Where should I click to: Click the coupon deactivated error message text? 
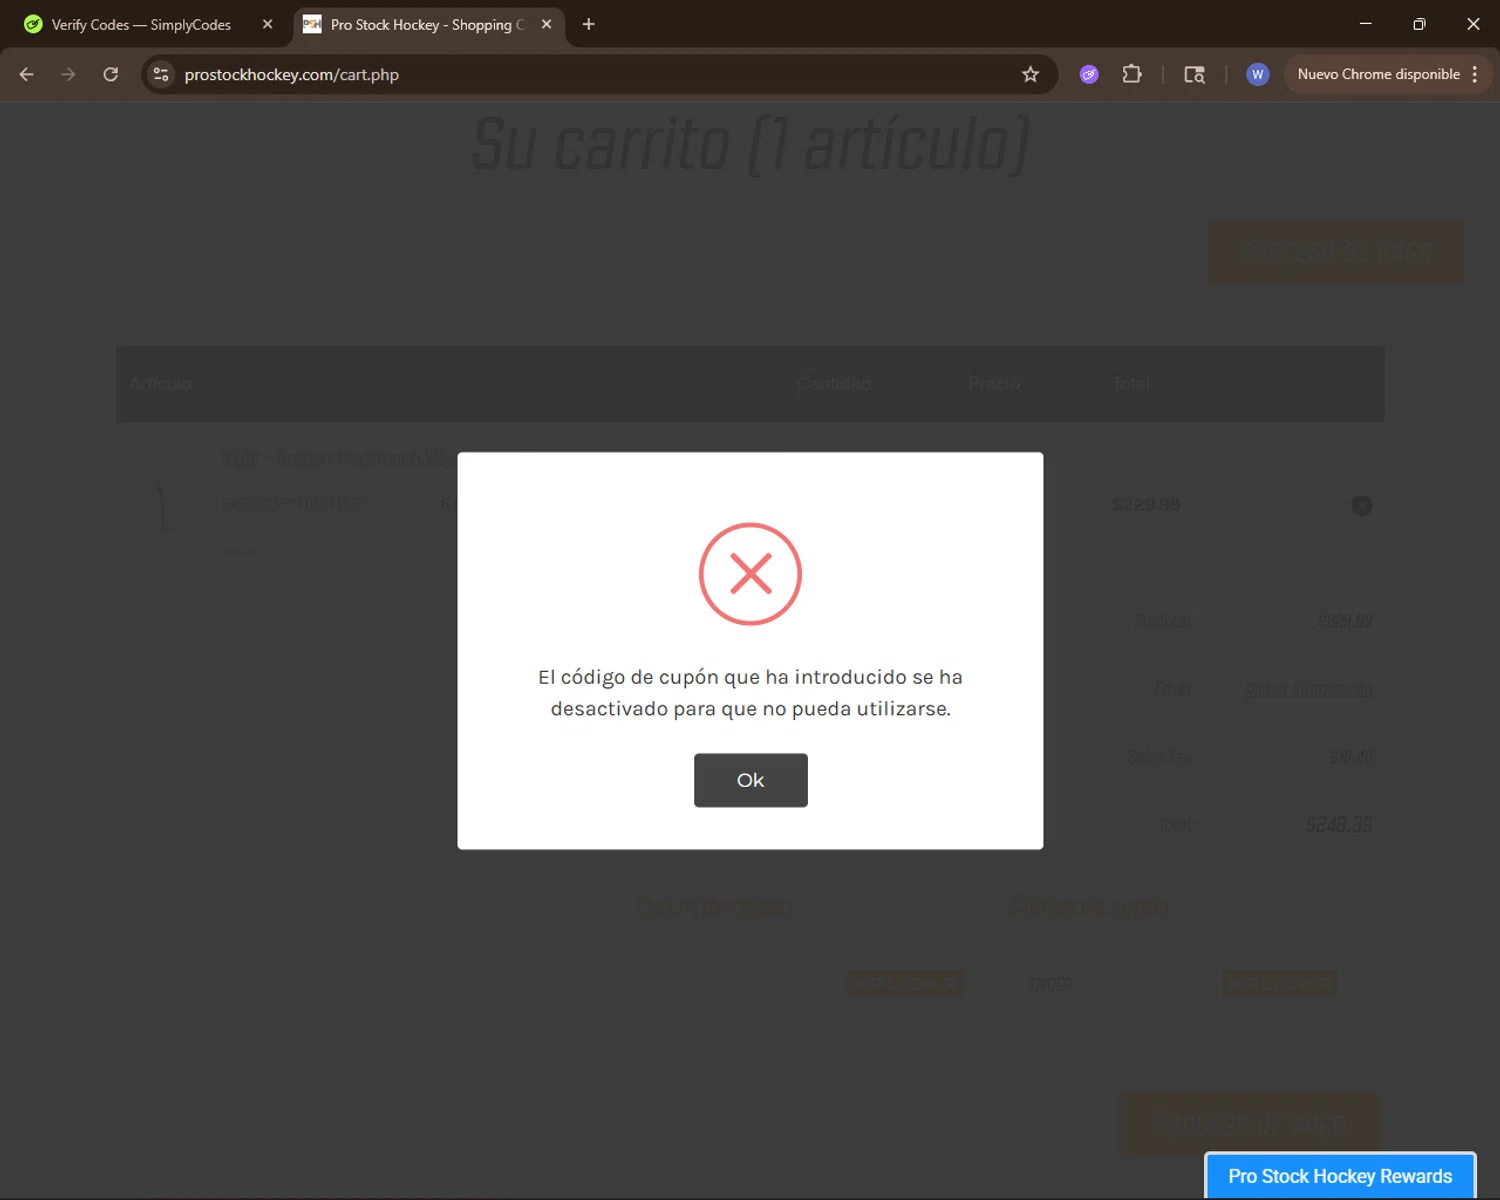pos(750,692)
